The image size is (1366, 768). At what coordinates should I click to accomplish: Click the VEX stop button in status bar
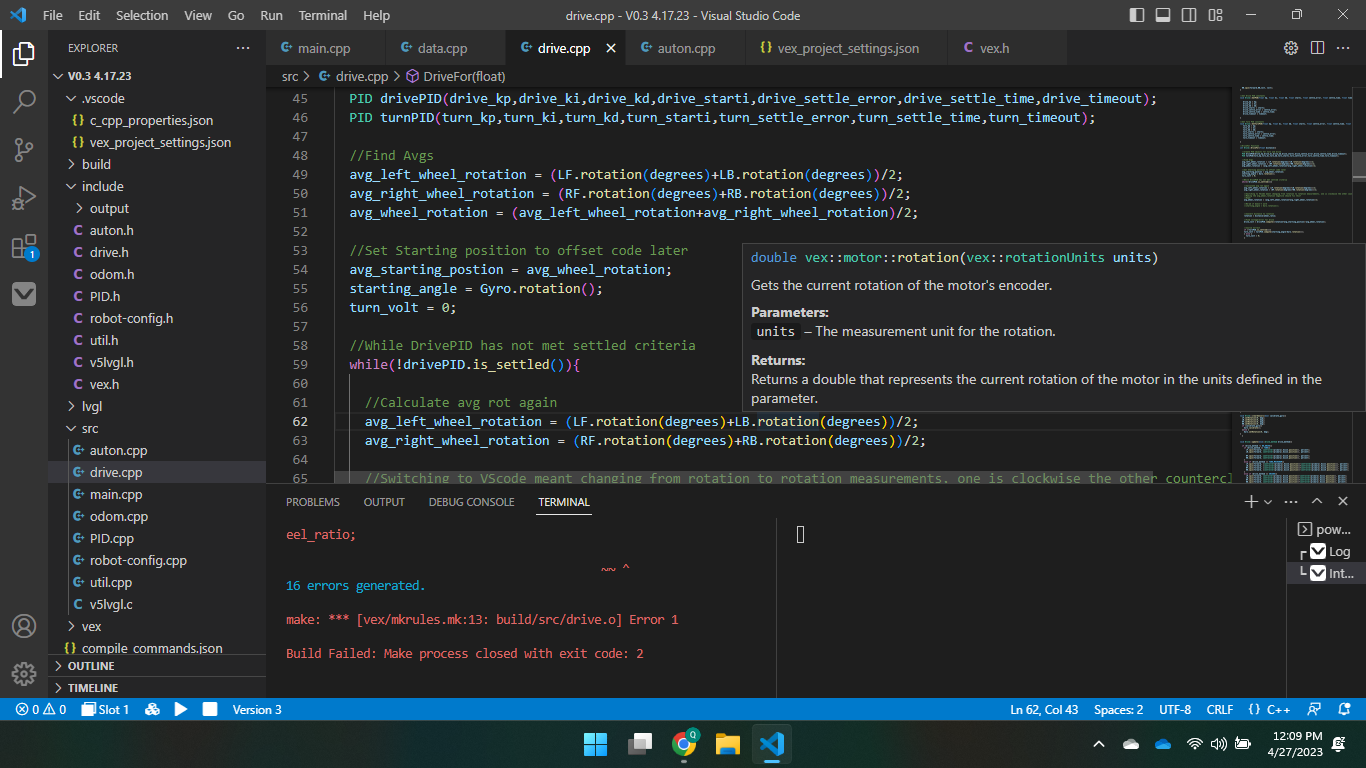[210, 709]
